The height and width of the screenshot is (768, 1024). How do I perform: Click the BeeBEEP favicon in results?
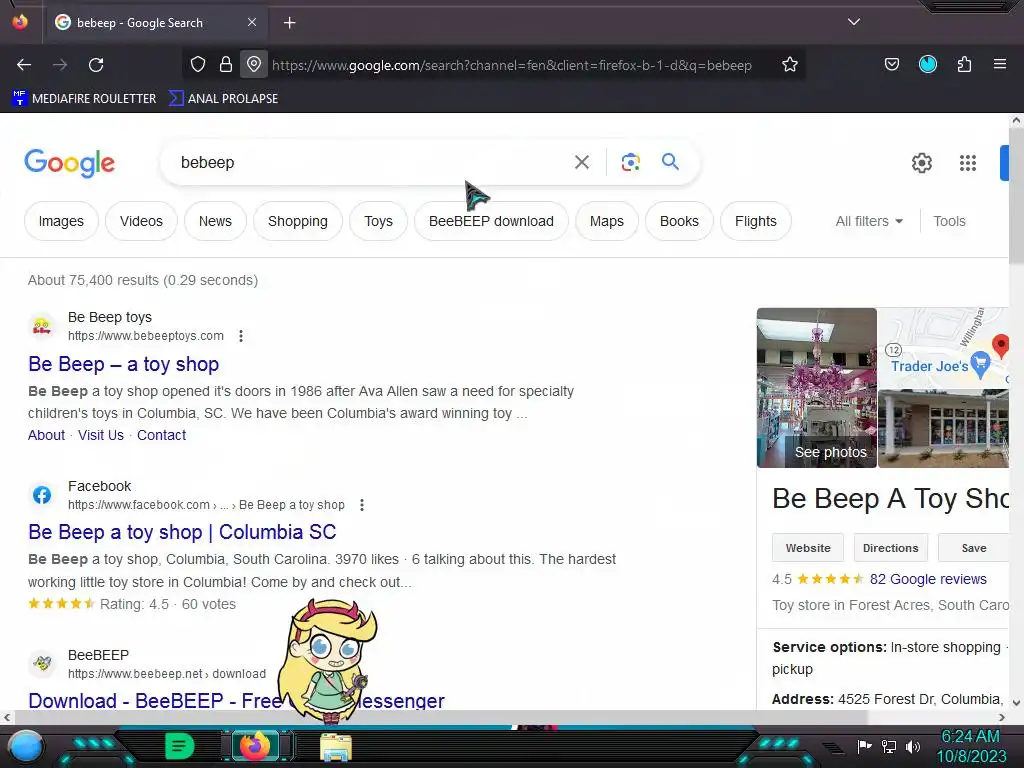(x=42, y=664)
